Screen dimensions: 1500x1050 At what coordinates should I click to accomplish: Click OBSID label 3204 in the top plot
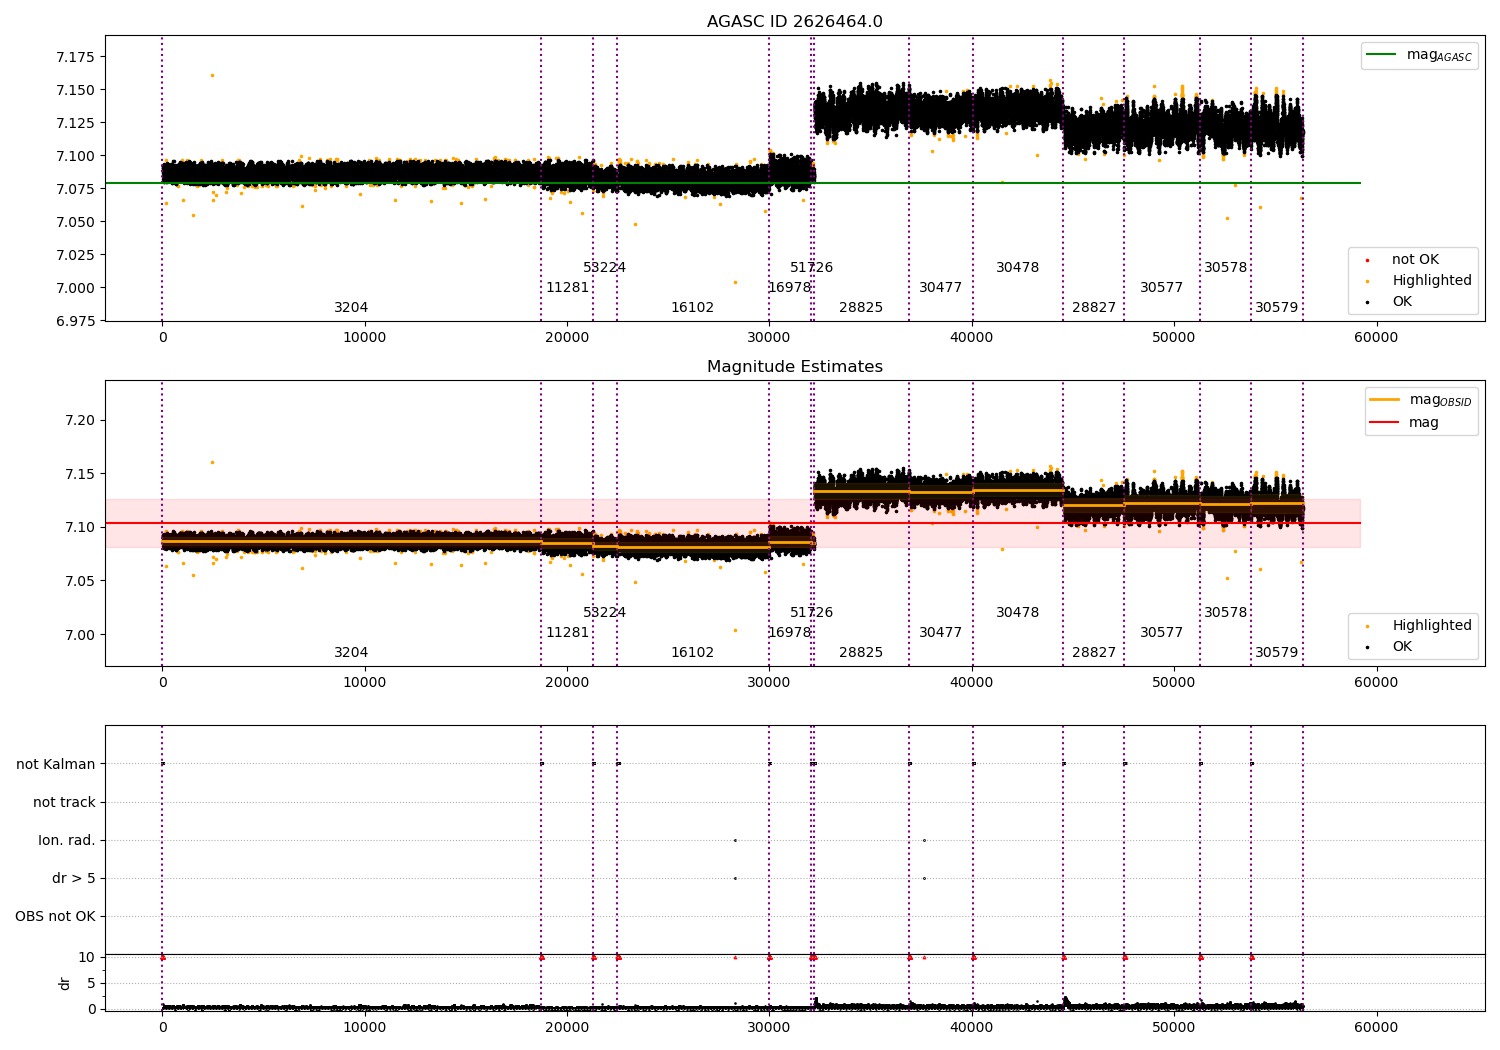tap(351, 308)
